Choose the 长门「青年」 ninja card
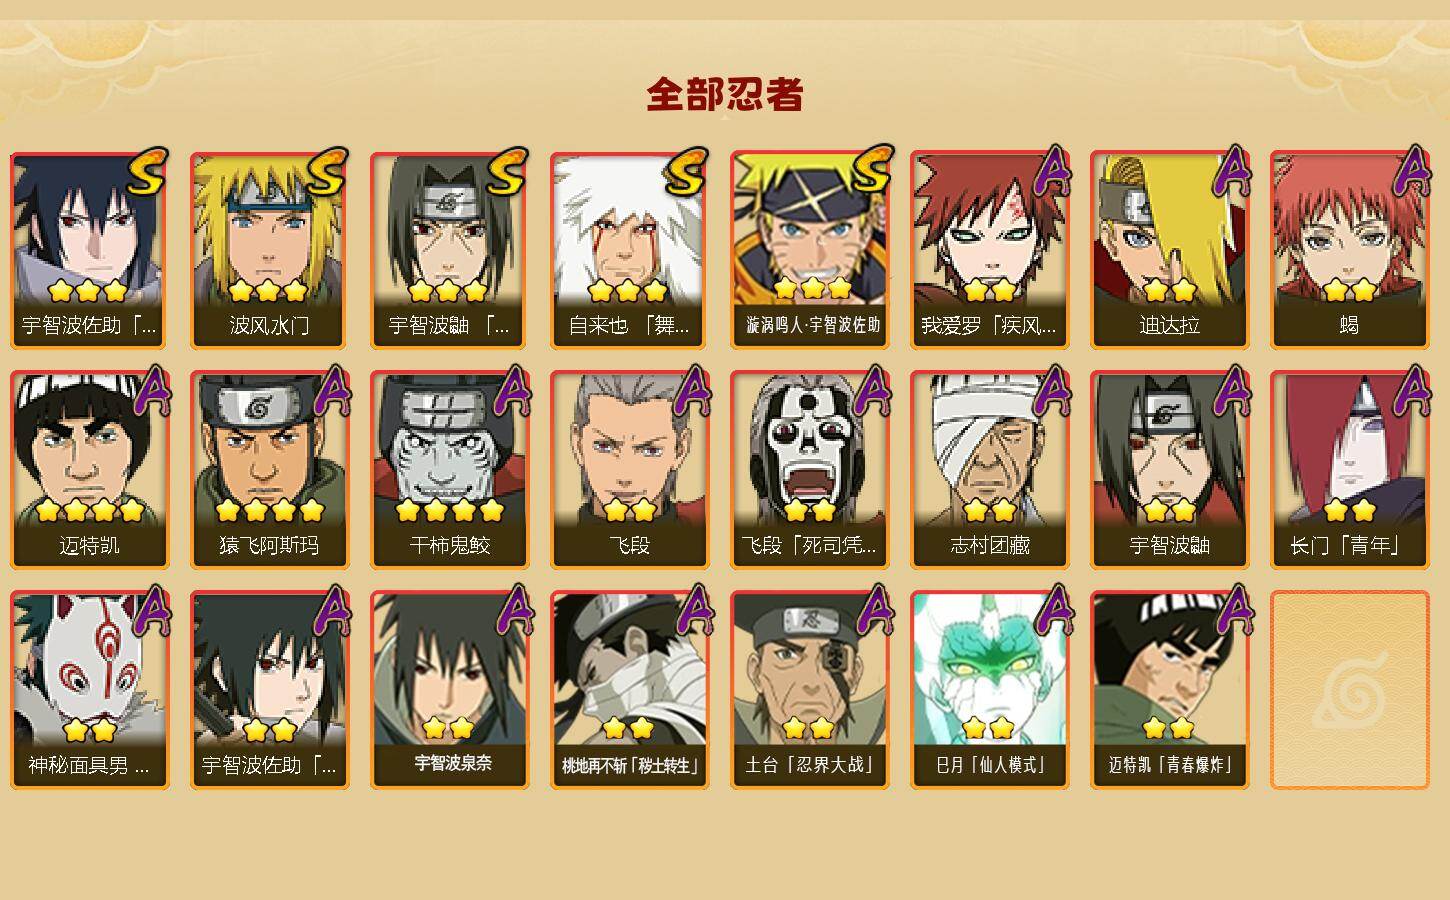The height and width of the screenshot is (900, 1450). pyautogui.click(x=1349, y=470)
